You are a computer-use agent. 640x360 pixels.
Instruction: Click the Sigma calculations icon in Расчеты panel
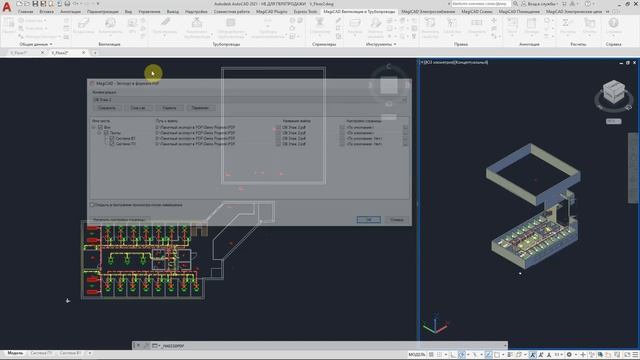click(567, 23)
